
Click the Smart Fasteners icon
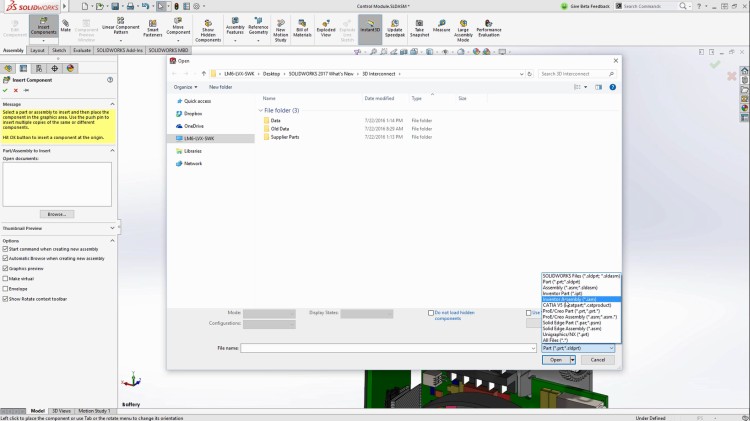coord(153,29)
